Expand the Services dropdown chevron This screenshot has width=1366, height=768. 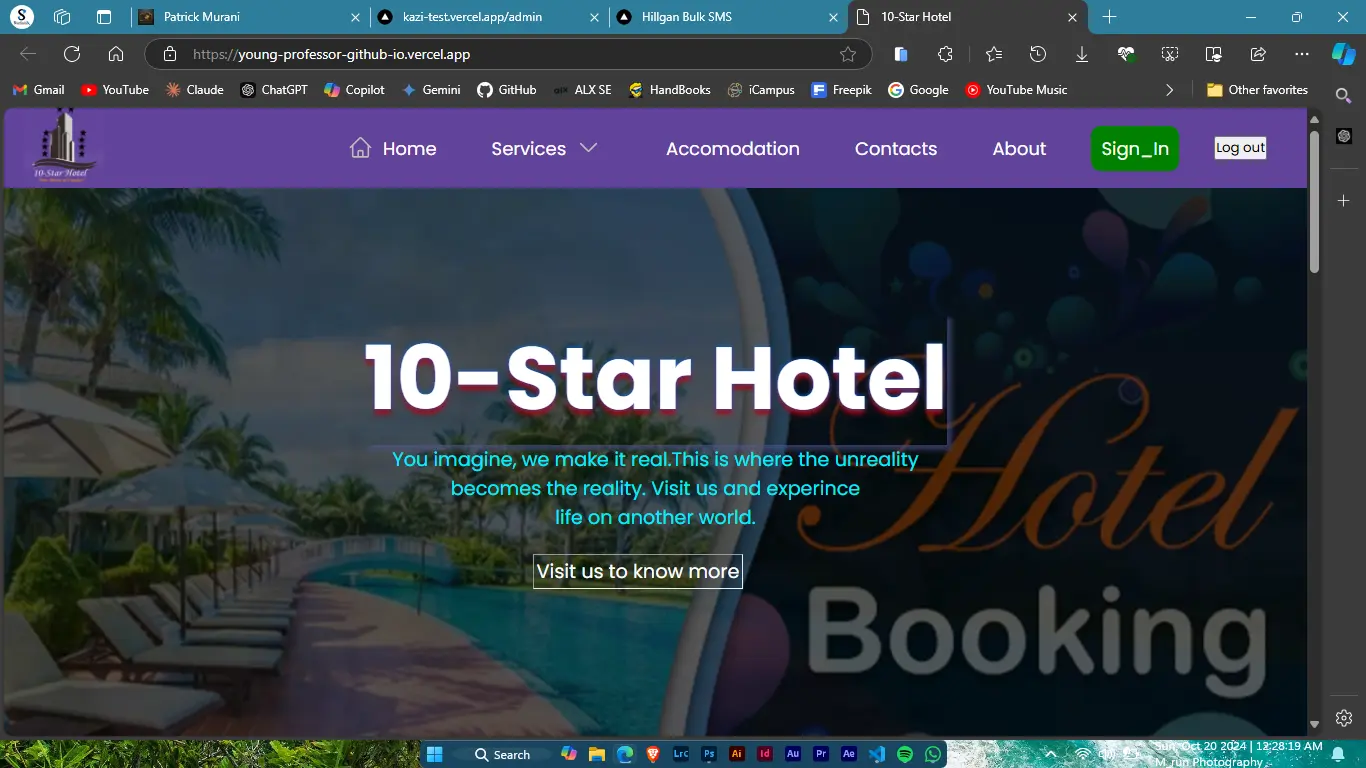click(x=589, y=147)
